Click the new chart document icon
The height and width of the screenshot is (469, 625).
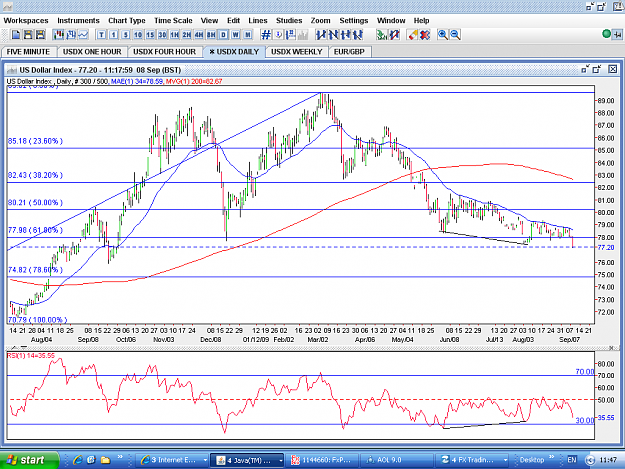[16, 35]
